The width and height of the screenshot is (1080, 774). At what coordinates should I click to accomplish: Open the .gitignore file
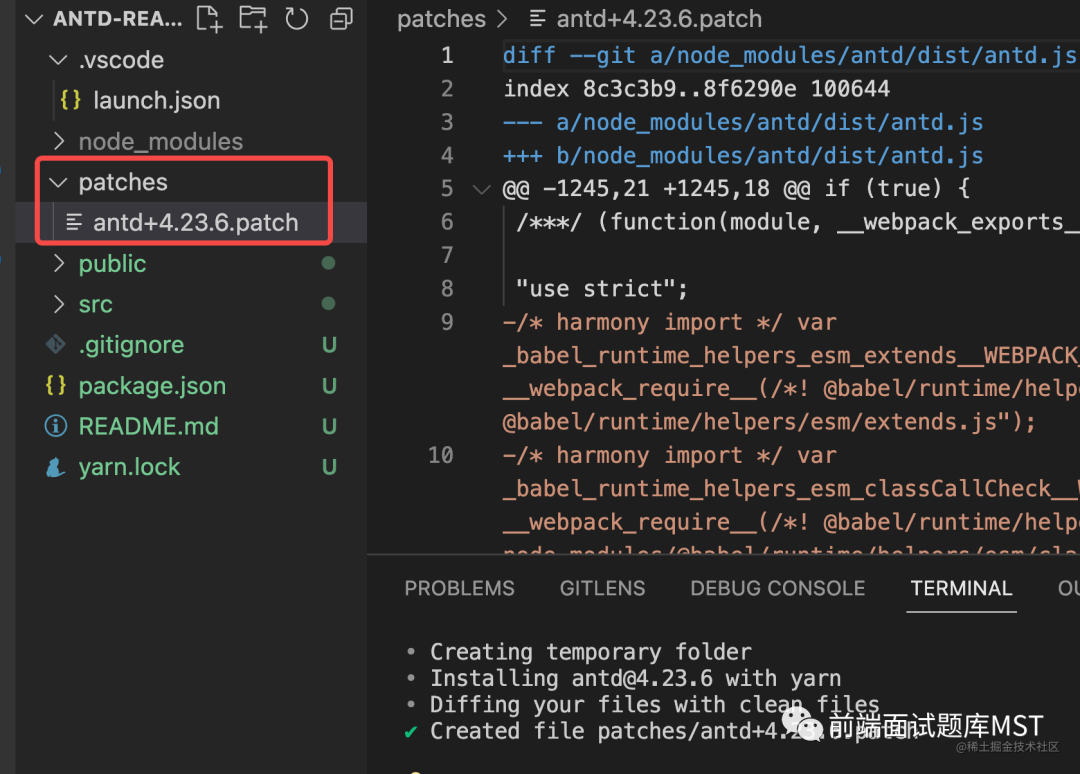click(x=132, y=344)
